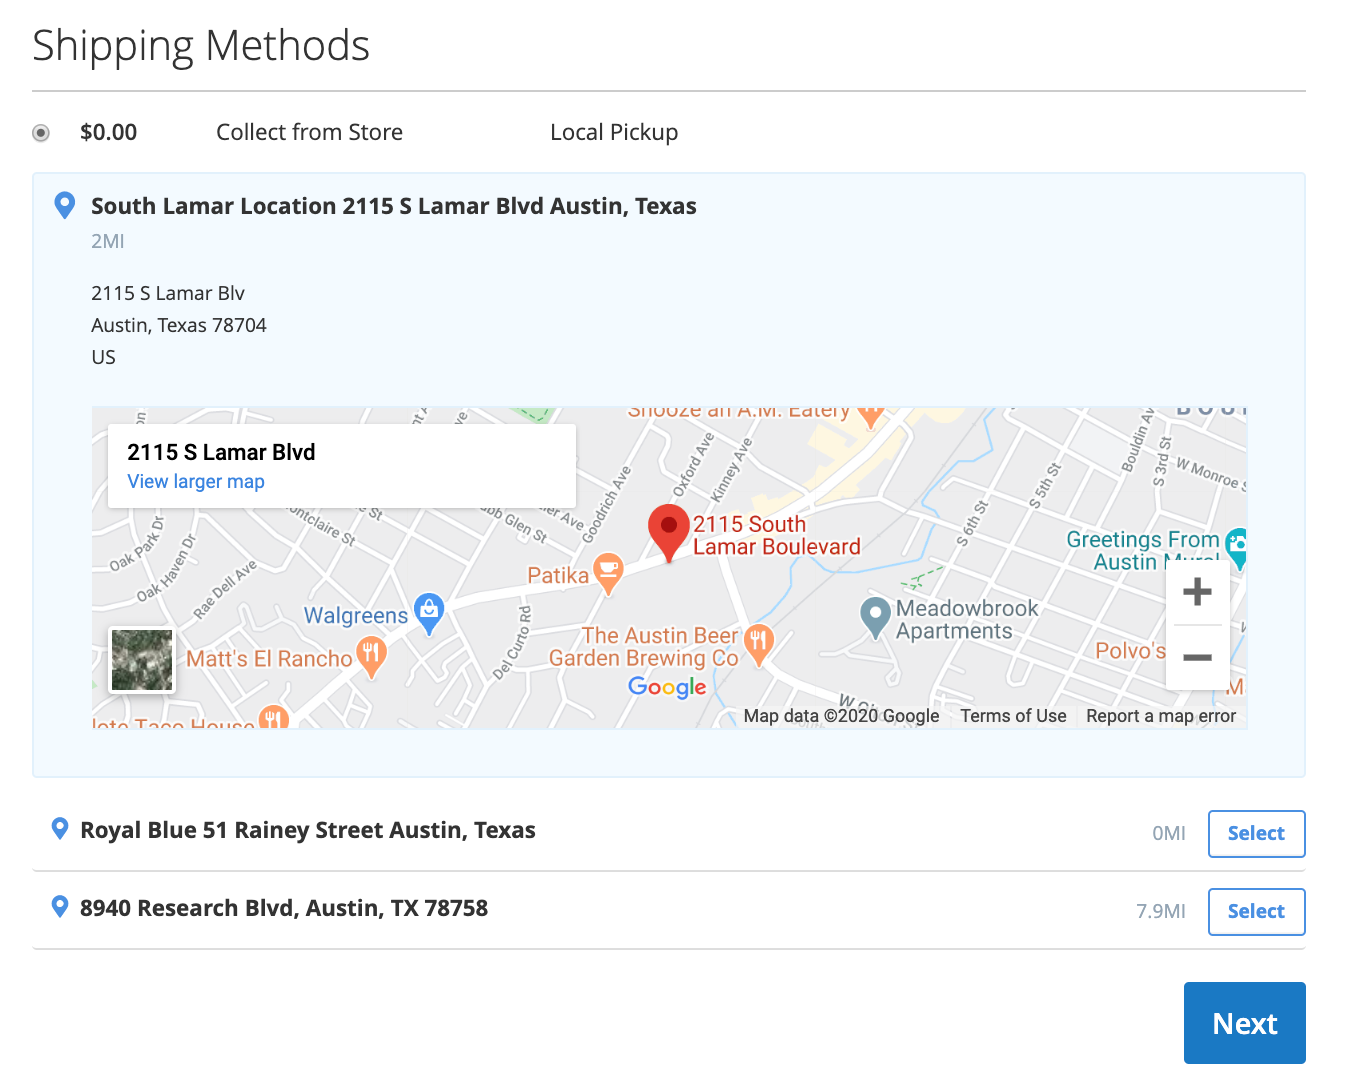The image size is (1346, 1086).
Task: Select the Royal Blue Rainey Street store
Action: pyautogui.click(x=1256, y=834)
